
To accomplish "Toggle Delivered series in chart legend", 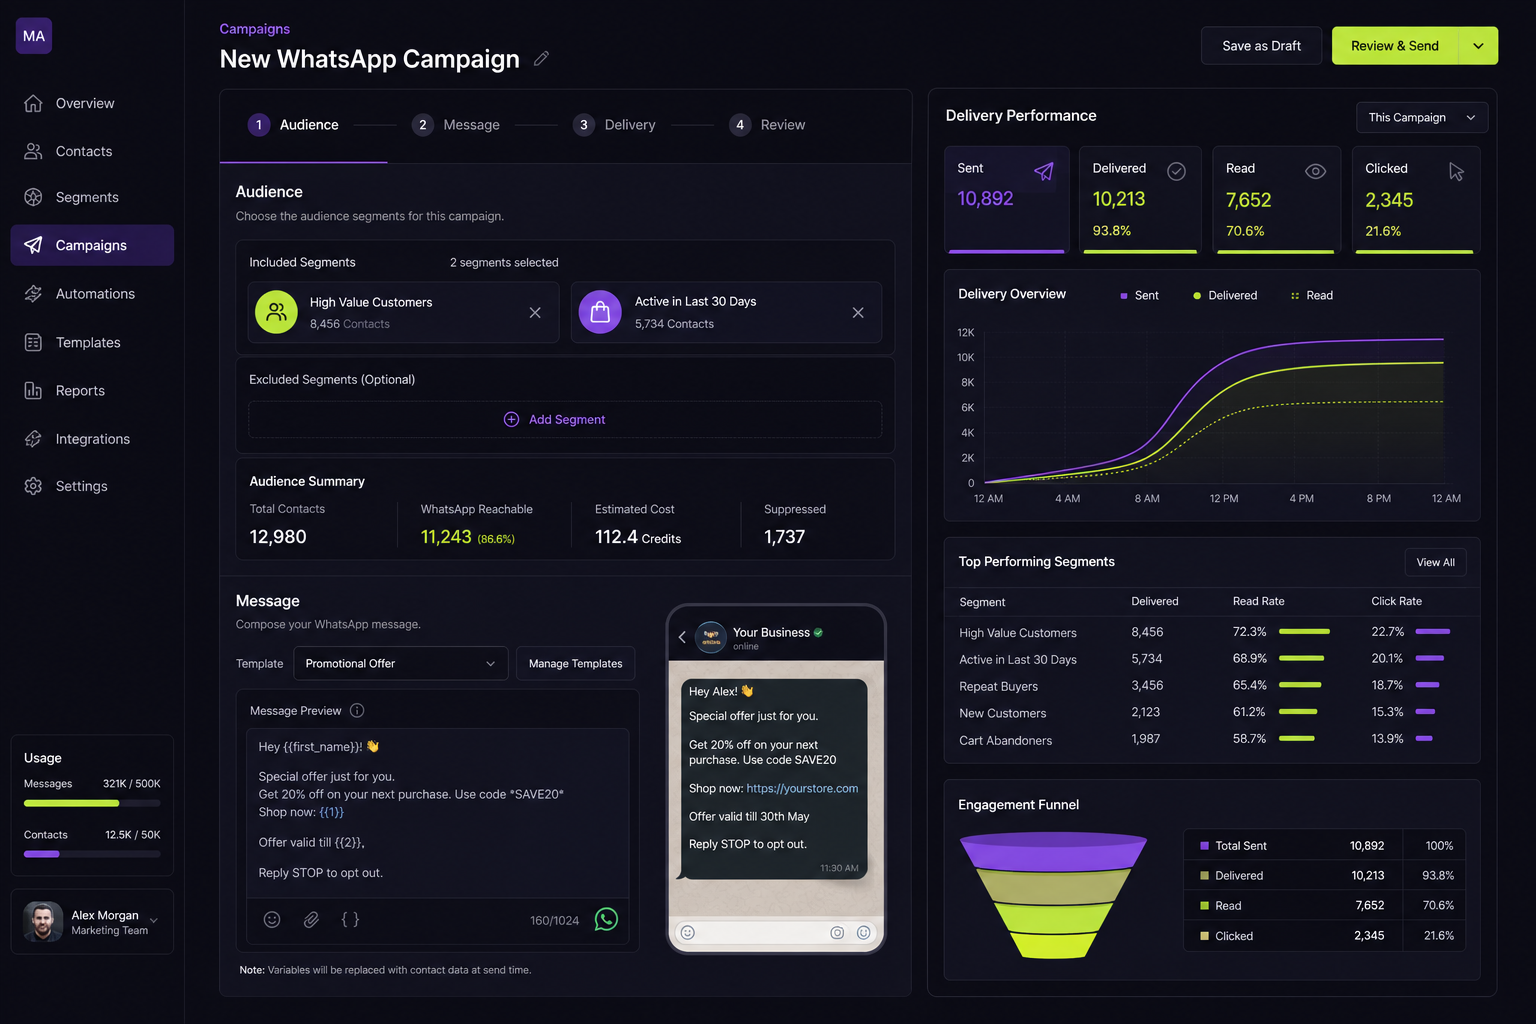I will pyautogui.click(x=1225, y=295).
